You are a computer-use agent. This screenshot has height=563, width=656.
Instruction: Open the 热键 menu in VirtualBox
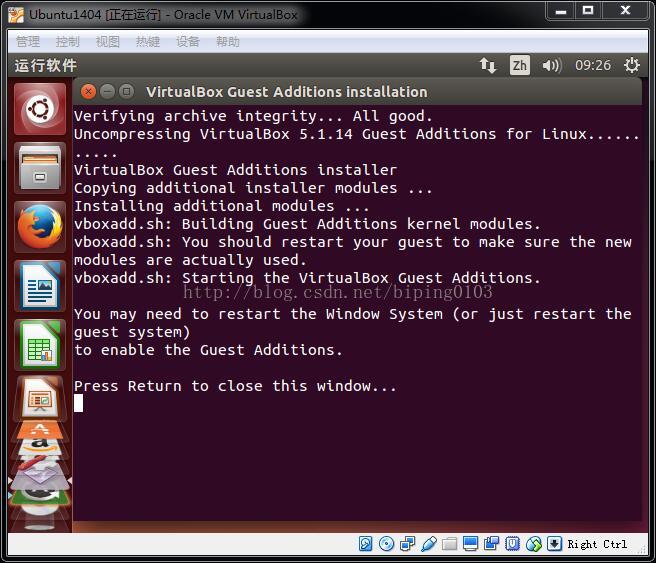click(x=148, y=41)
